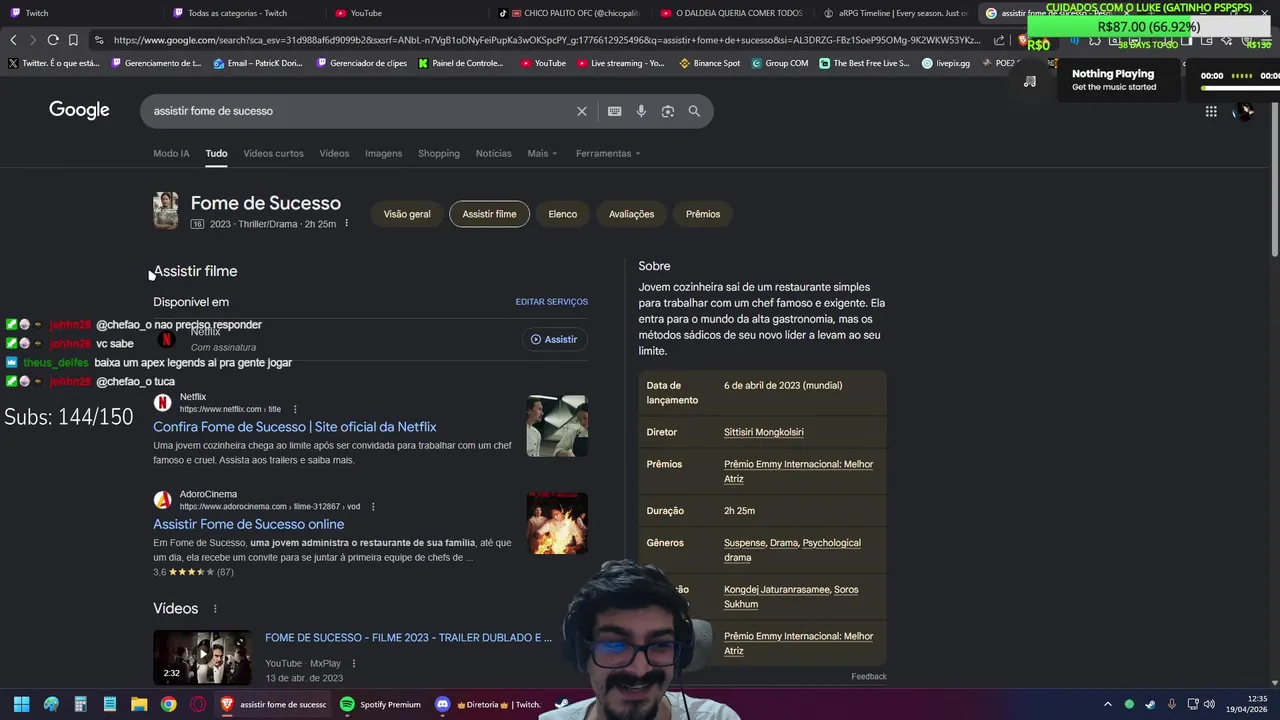Switch to the CHICO PALITO OFC browser tab
The image size is (1280, 720).
pyautogui.click(x=568, y=13)
